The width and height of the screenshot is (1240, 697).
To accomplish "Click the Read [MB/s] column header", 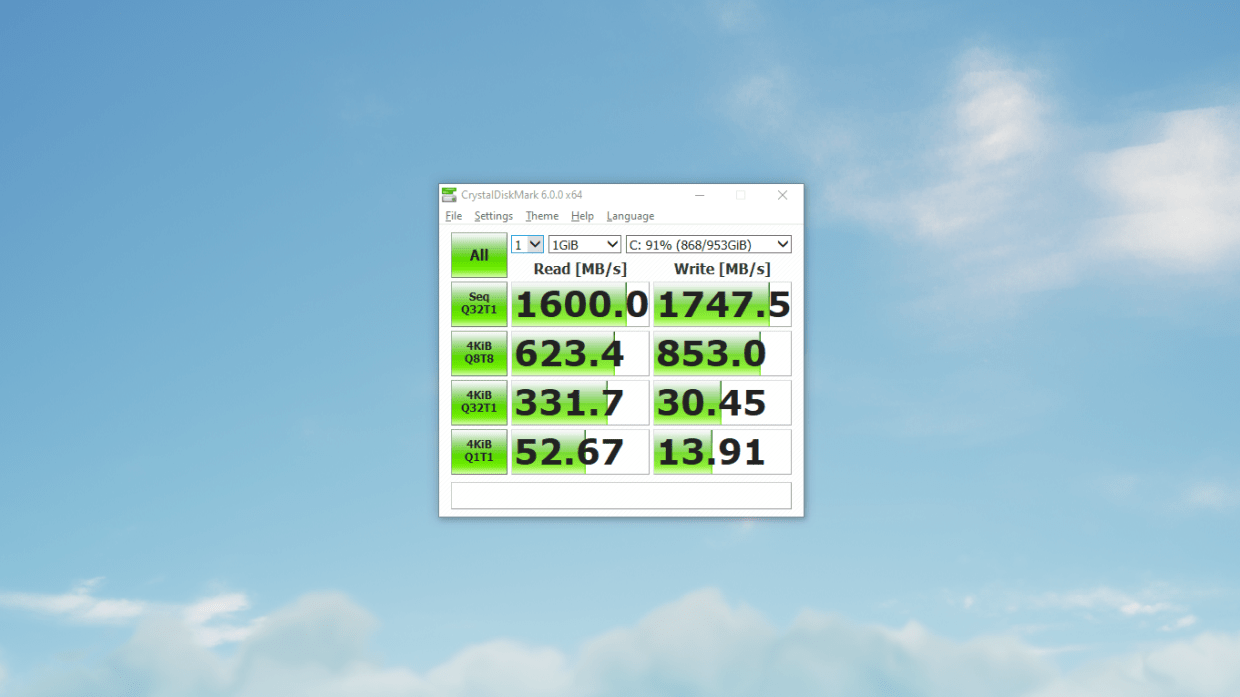I will pyautogui.click(x=580, y=268).
